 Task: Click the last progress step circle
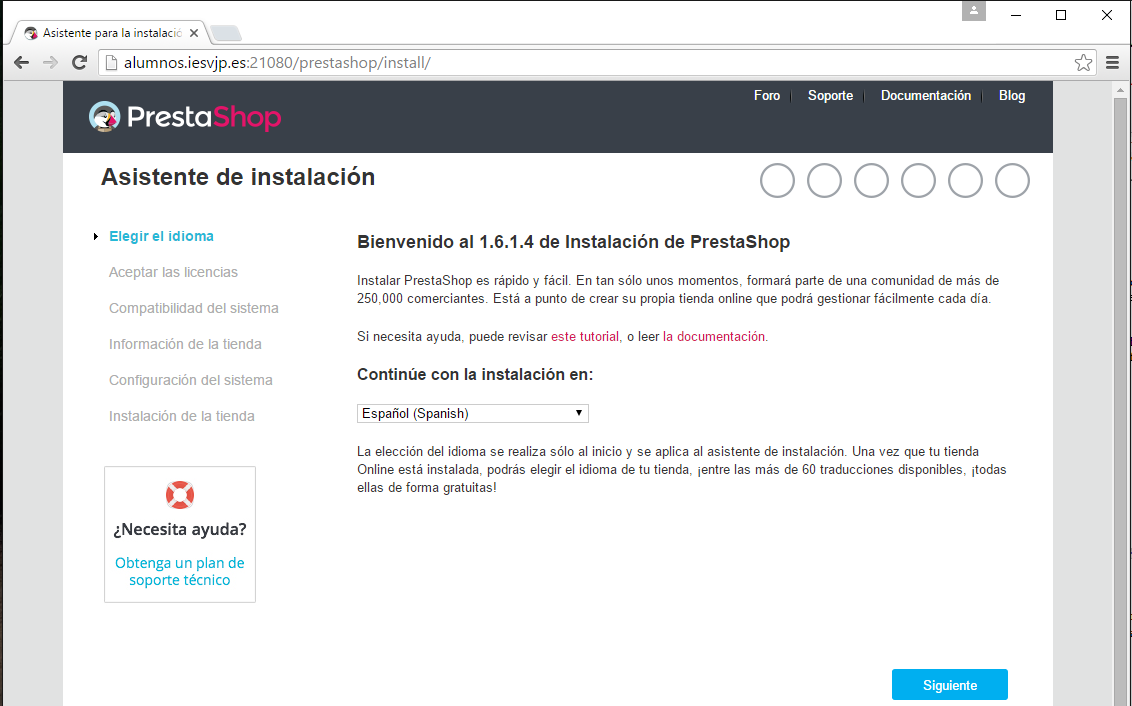(1012, 181)
